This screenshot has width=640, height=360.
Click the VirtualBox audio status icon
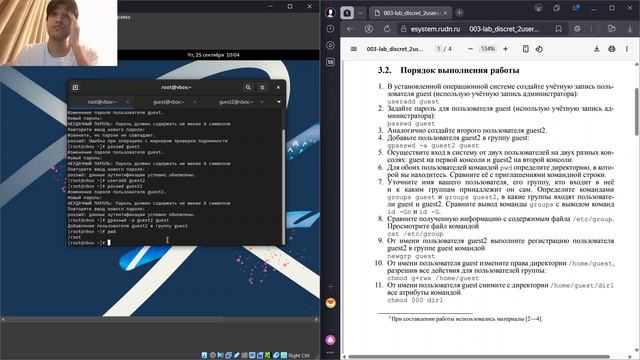click(x=220, y=356)
